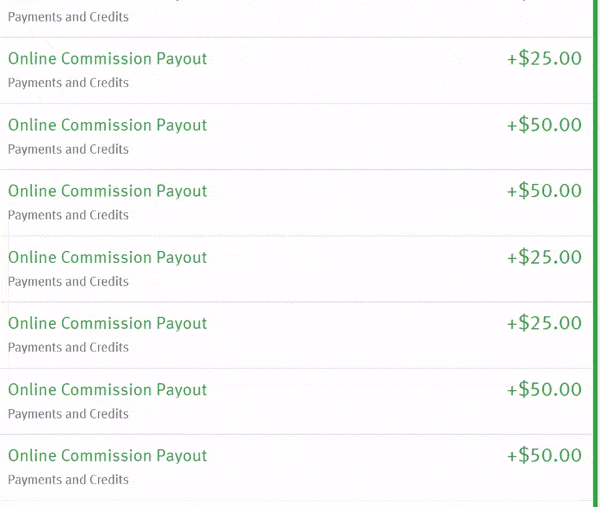Select Payments and Credits under the topmost +$25.00 payout
600x507 pixels.
pyautogui.click(x=68, y=83)
